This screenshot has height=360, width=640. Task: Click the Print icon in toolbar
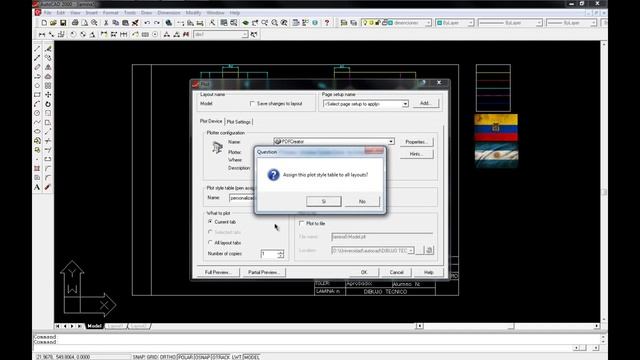click(75, 23)
